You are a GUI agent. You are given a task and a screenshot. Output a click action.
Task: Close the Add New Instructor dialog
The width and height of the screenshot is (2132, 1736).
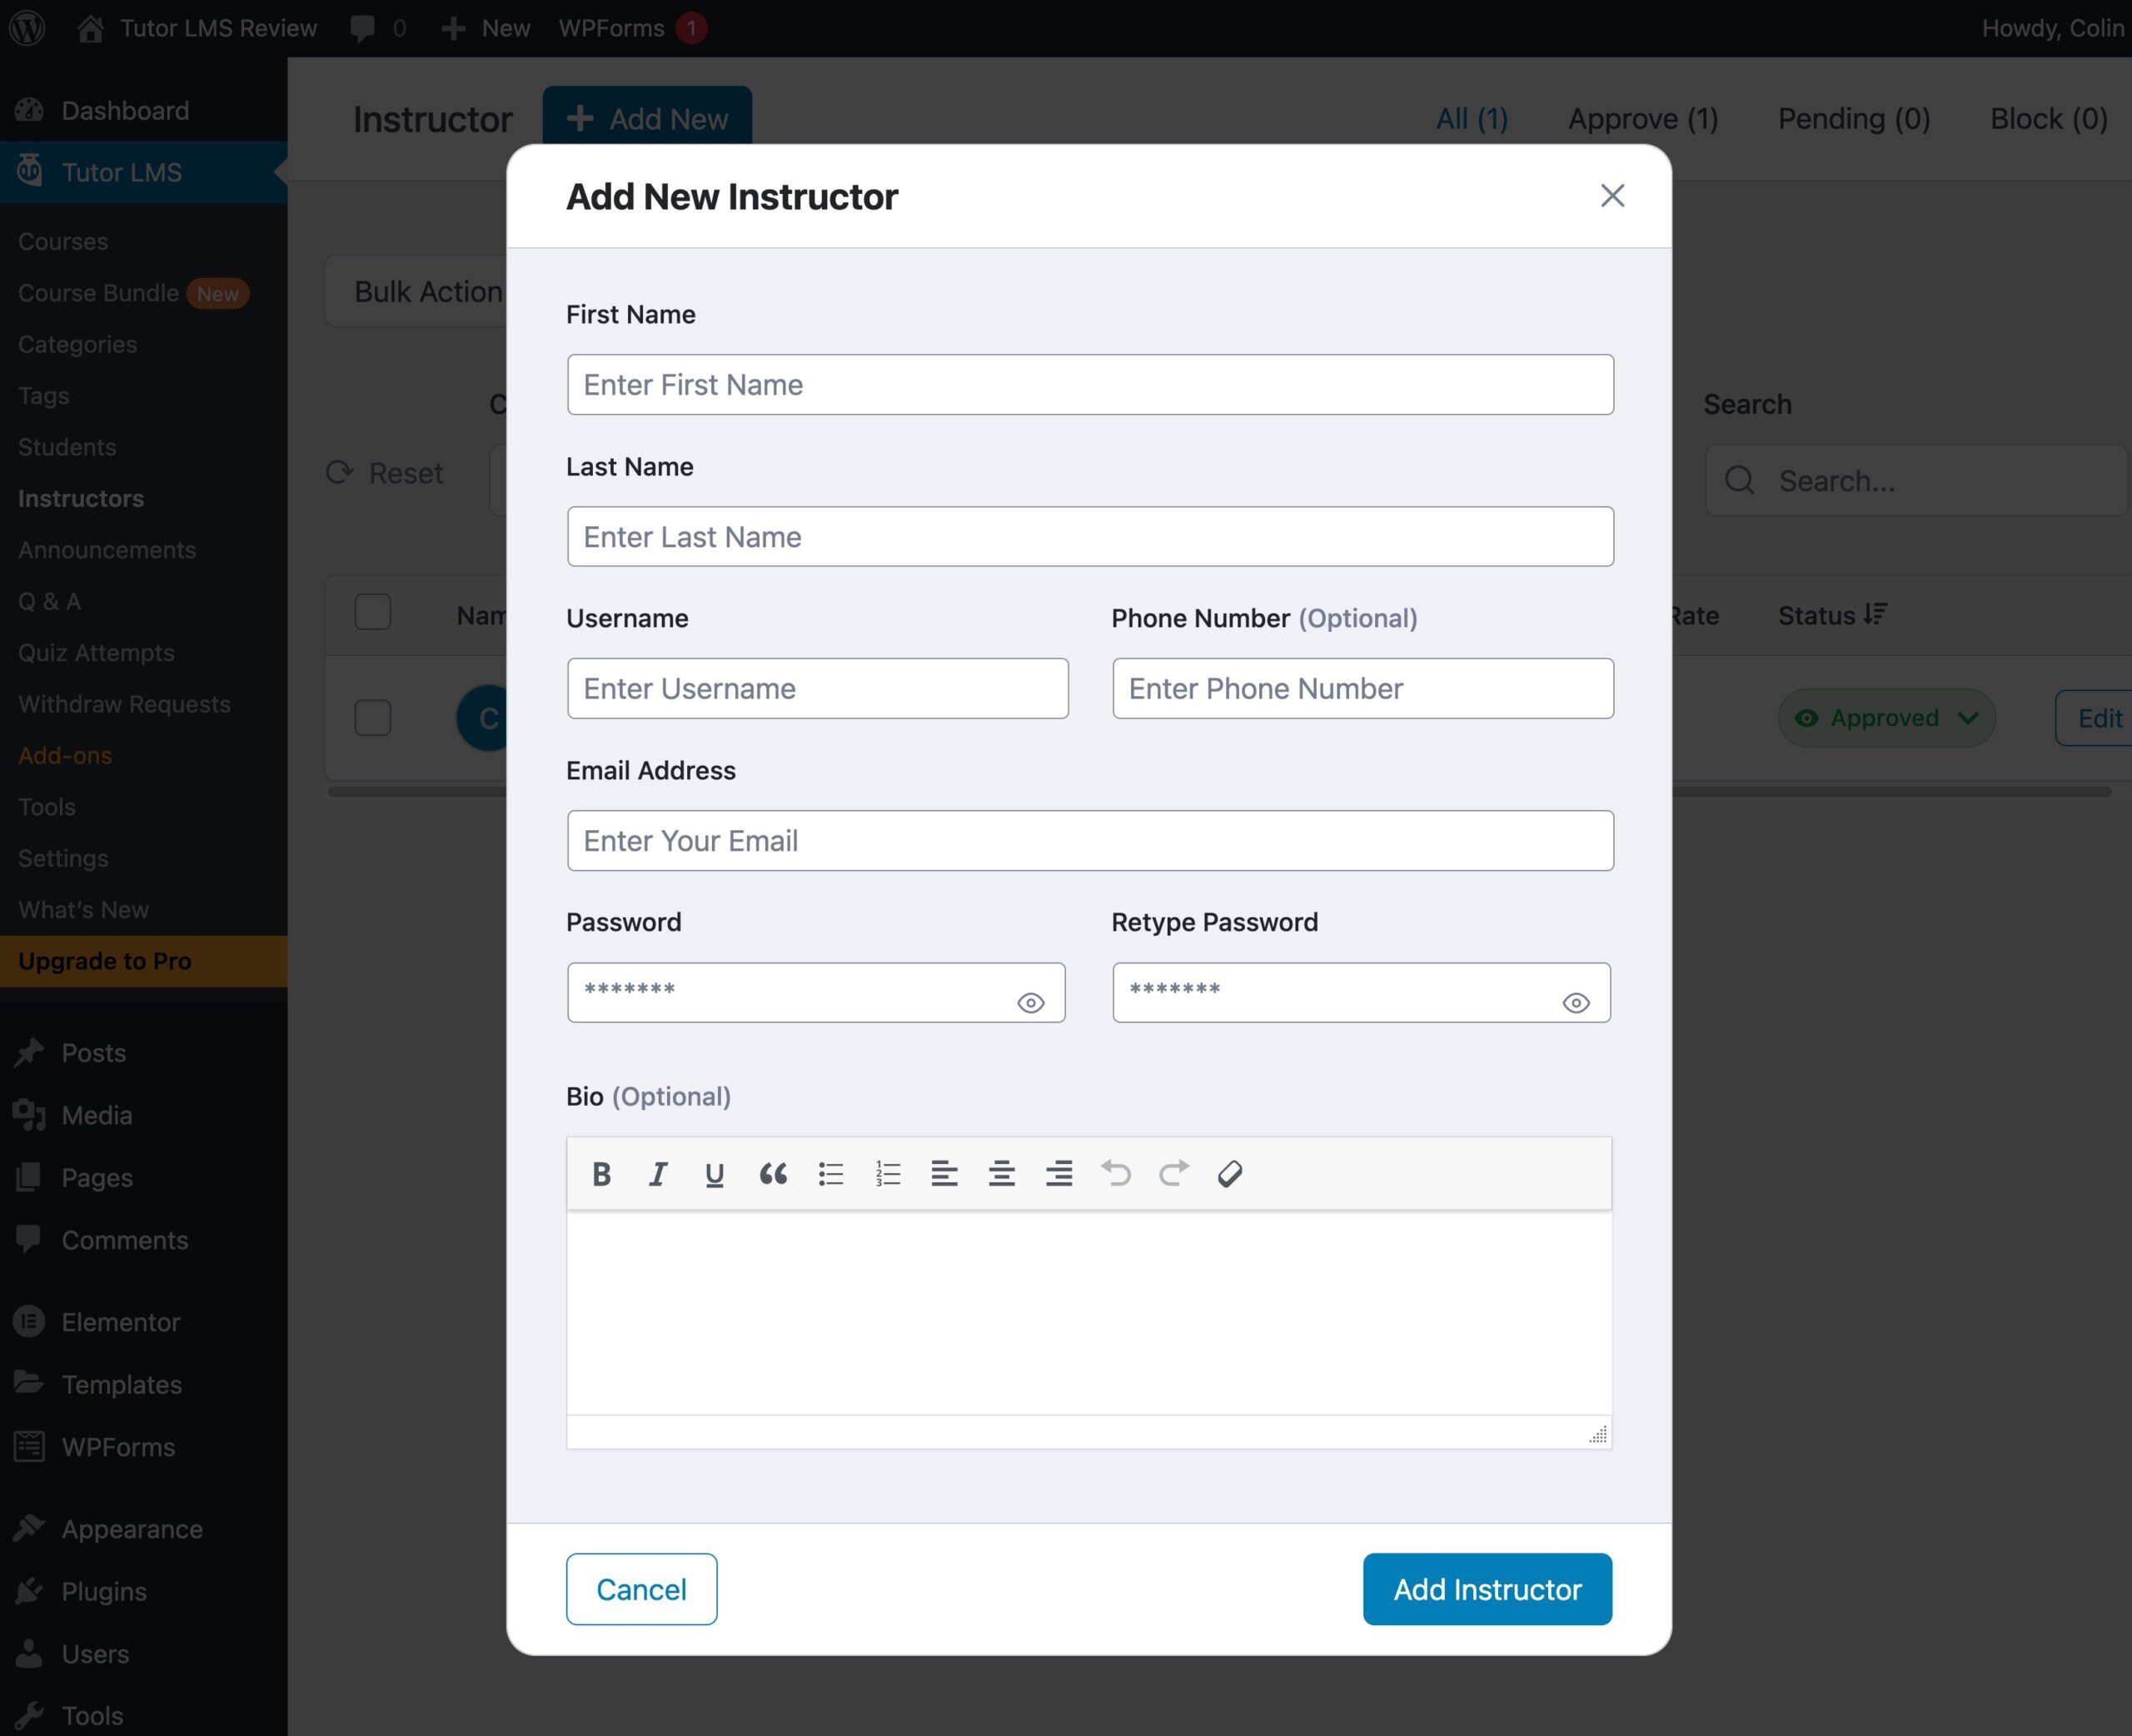pos(1612,196)
